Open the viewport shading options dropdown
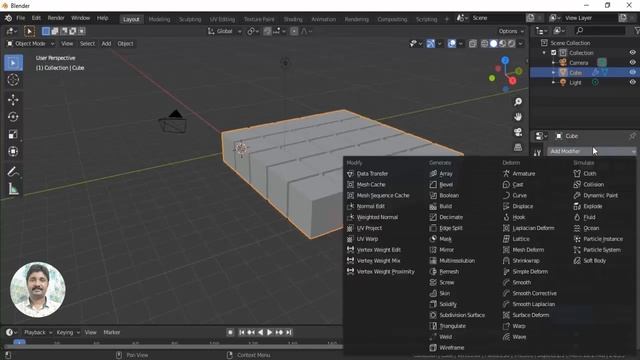 (x=520, y=44)
